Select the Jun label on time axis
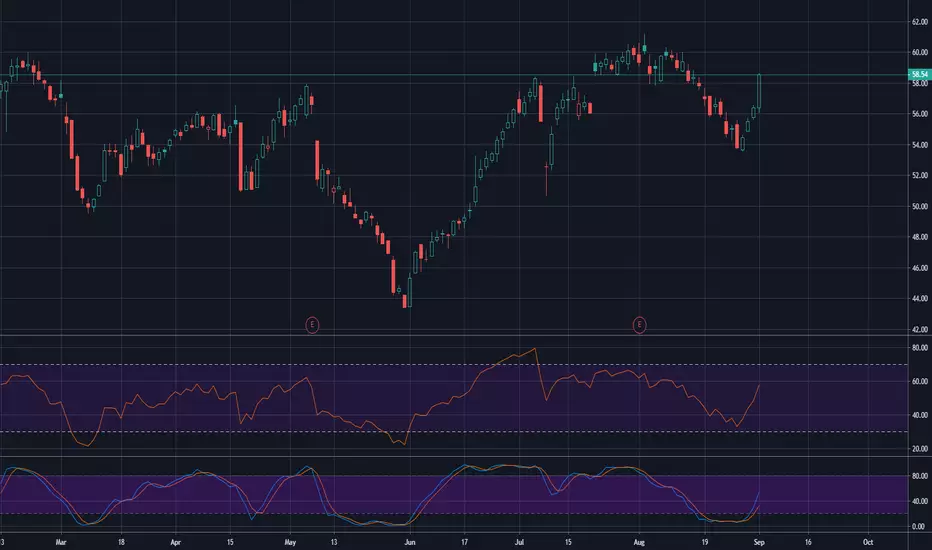The height and width of the screenshot is (550, 932). point(410,542)
